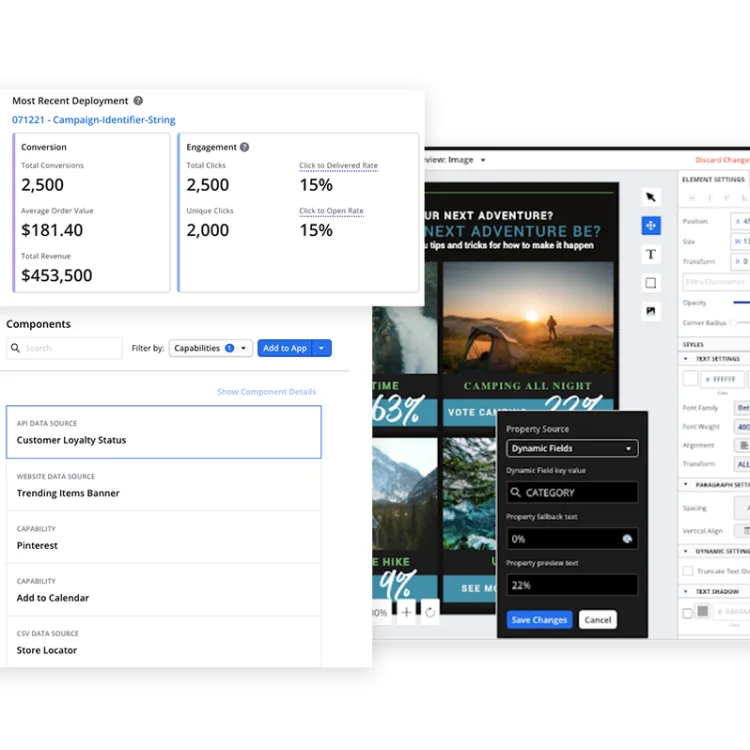Click the $453,500 Total Revenue value
750x750 pixels.
pyautogui.click(x=56, y=276)
